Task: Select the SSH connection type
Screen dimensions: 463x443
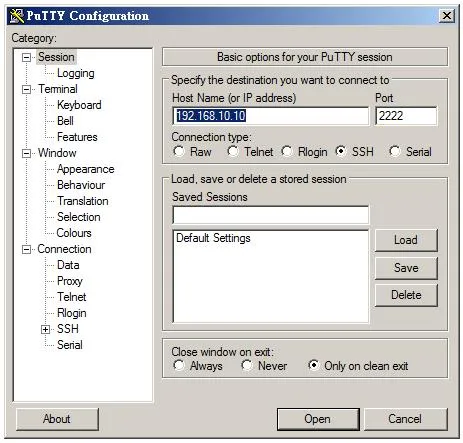Action: pyautogui.click(x=340, y=151)
